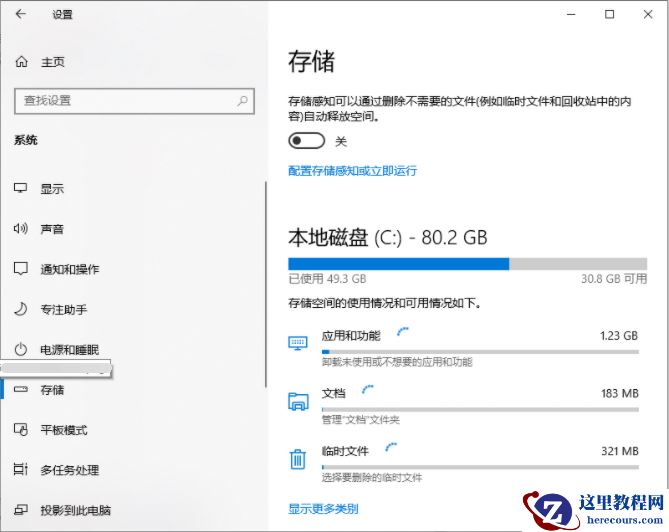Open 通知和操作 settings page
The width and height of the screenshot is (669, 532).
click(x=70, y=269)
